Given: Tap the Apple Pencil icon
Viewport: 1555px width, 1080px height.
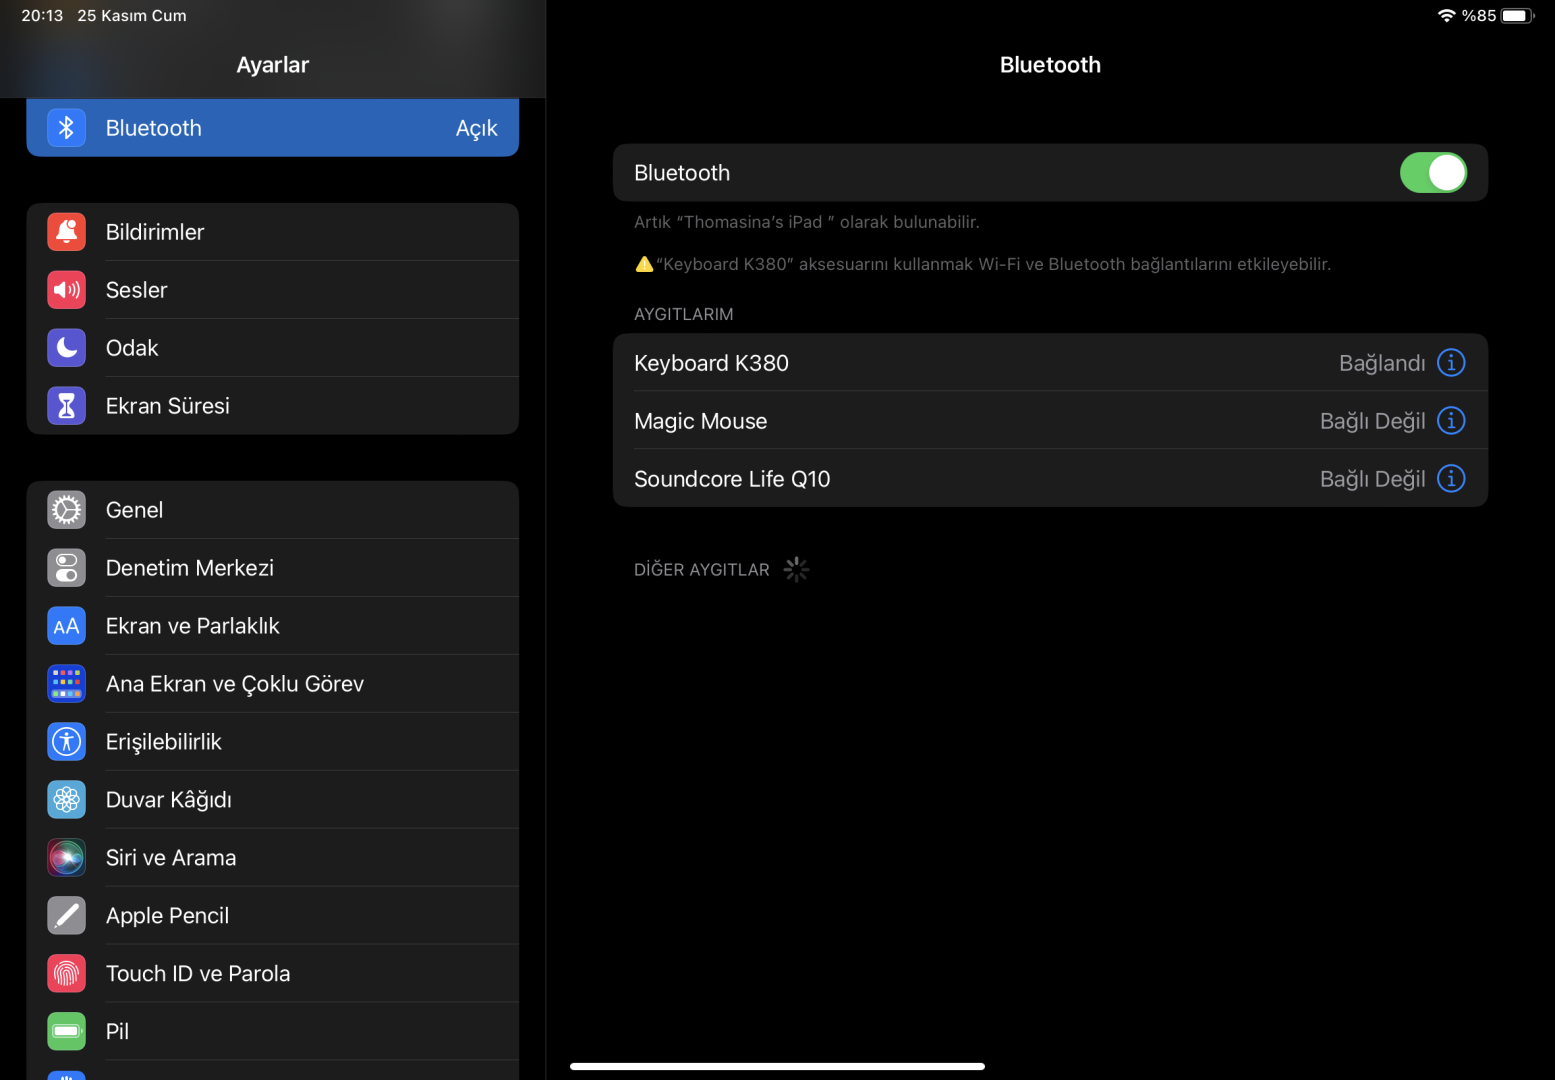Looking at the screenshot, I should click(66, 916).
